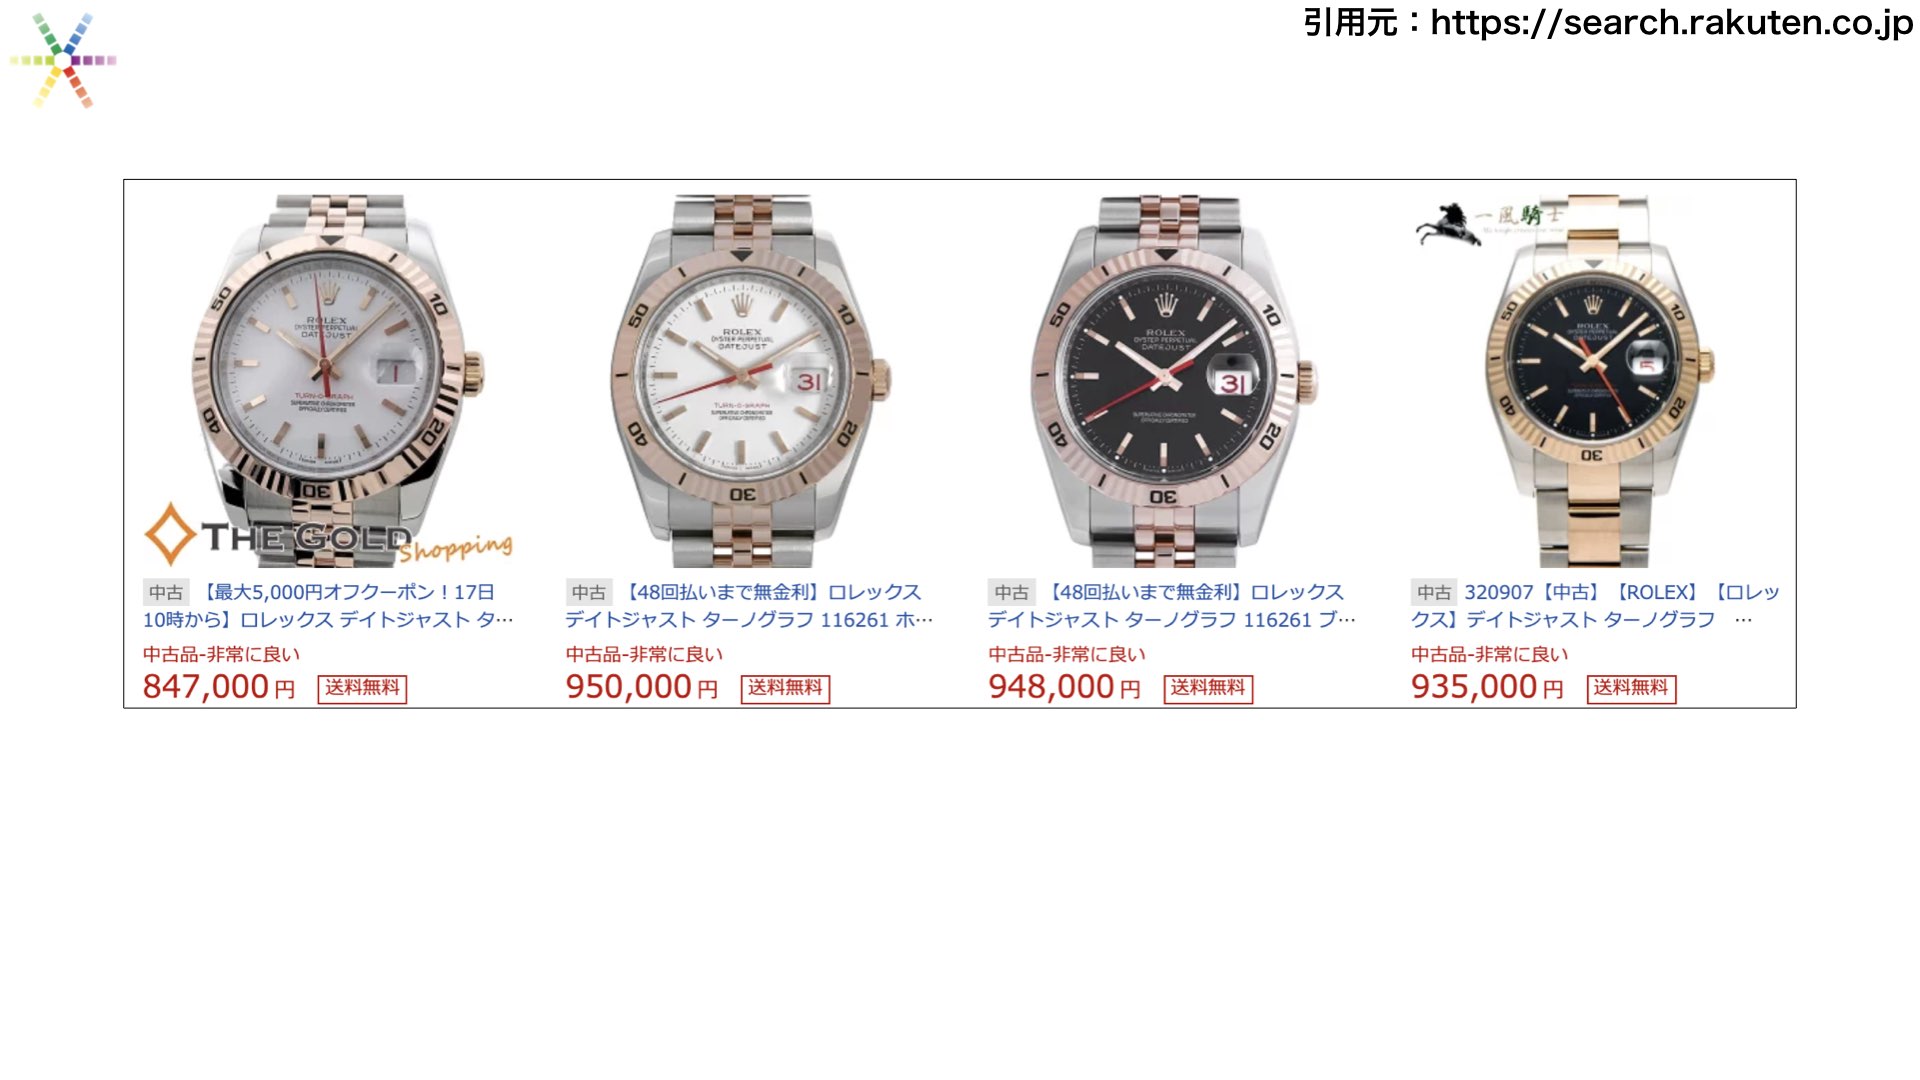The height and width of the screenshot is (1080, 1920).
Task: Open the white dial watch with THE GOLD watermark
Action: [330, 380]
